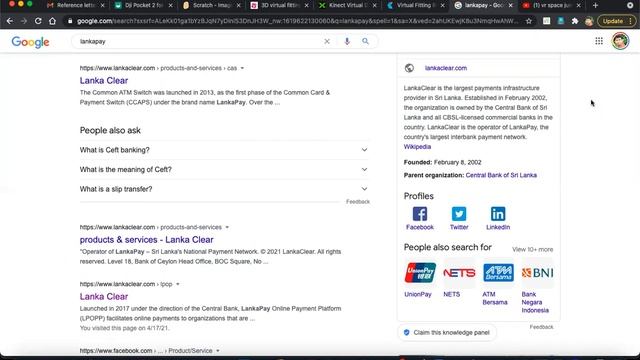Click View 10+ more link

tap(533, 249)
